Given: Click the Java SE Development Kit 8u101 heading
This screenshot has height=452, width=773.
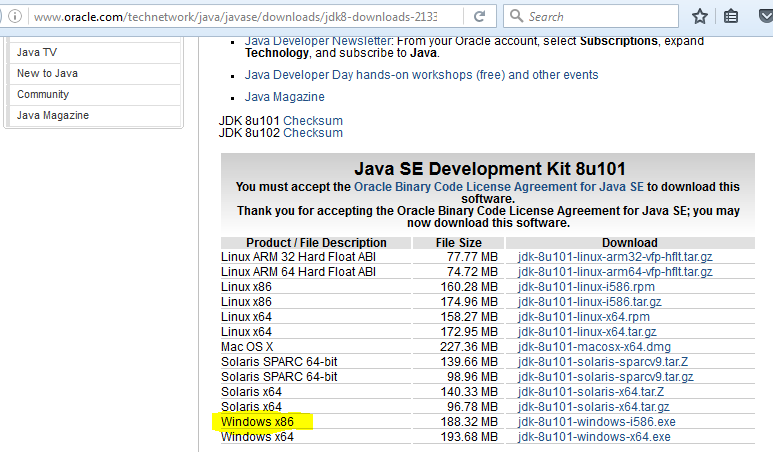Looking at the screenshot, I should [x=490, y=169].
